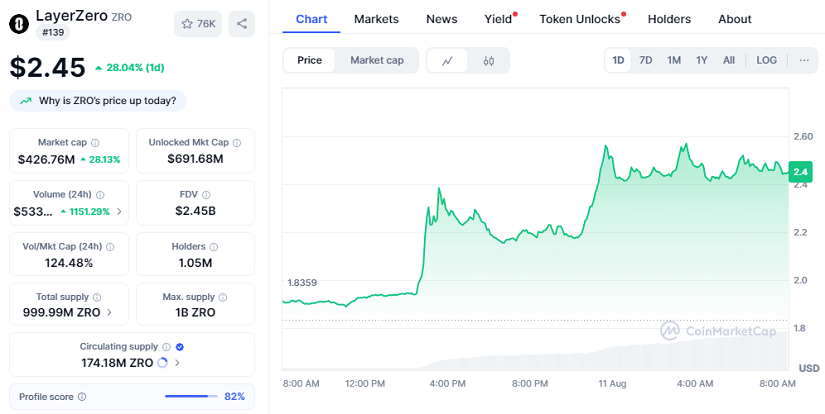
Task: Expand Total supply details chevron
Action: point(109,312)
